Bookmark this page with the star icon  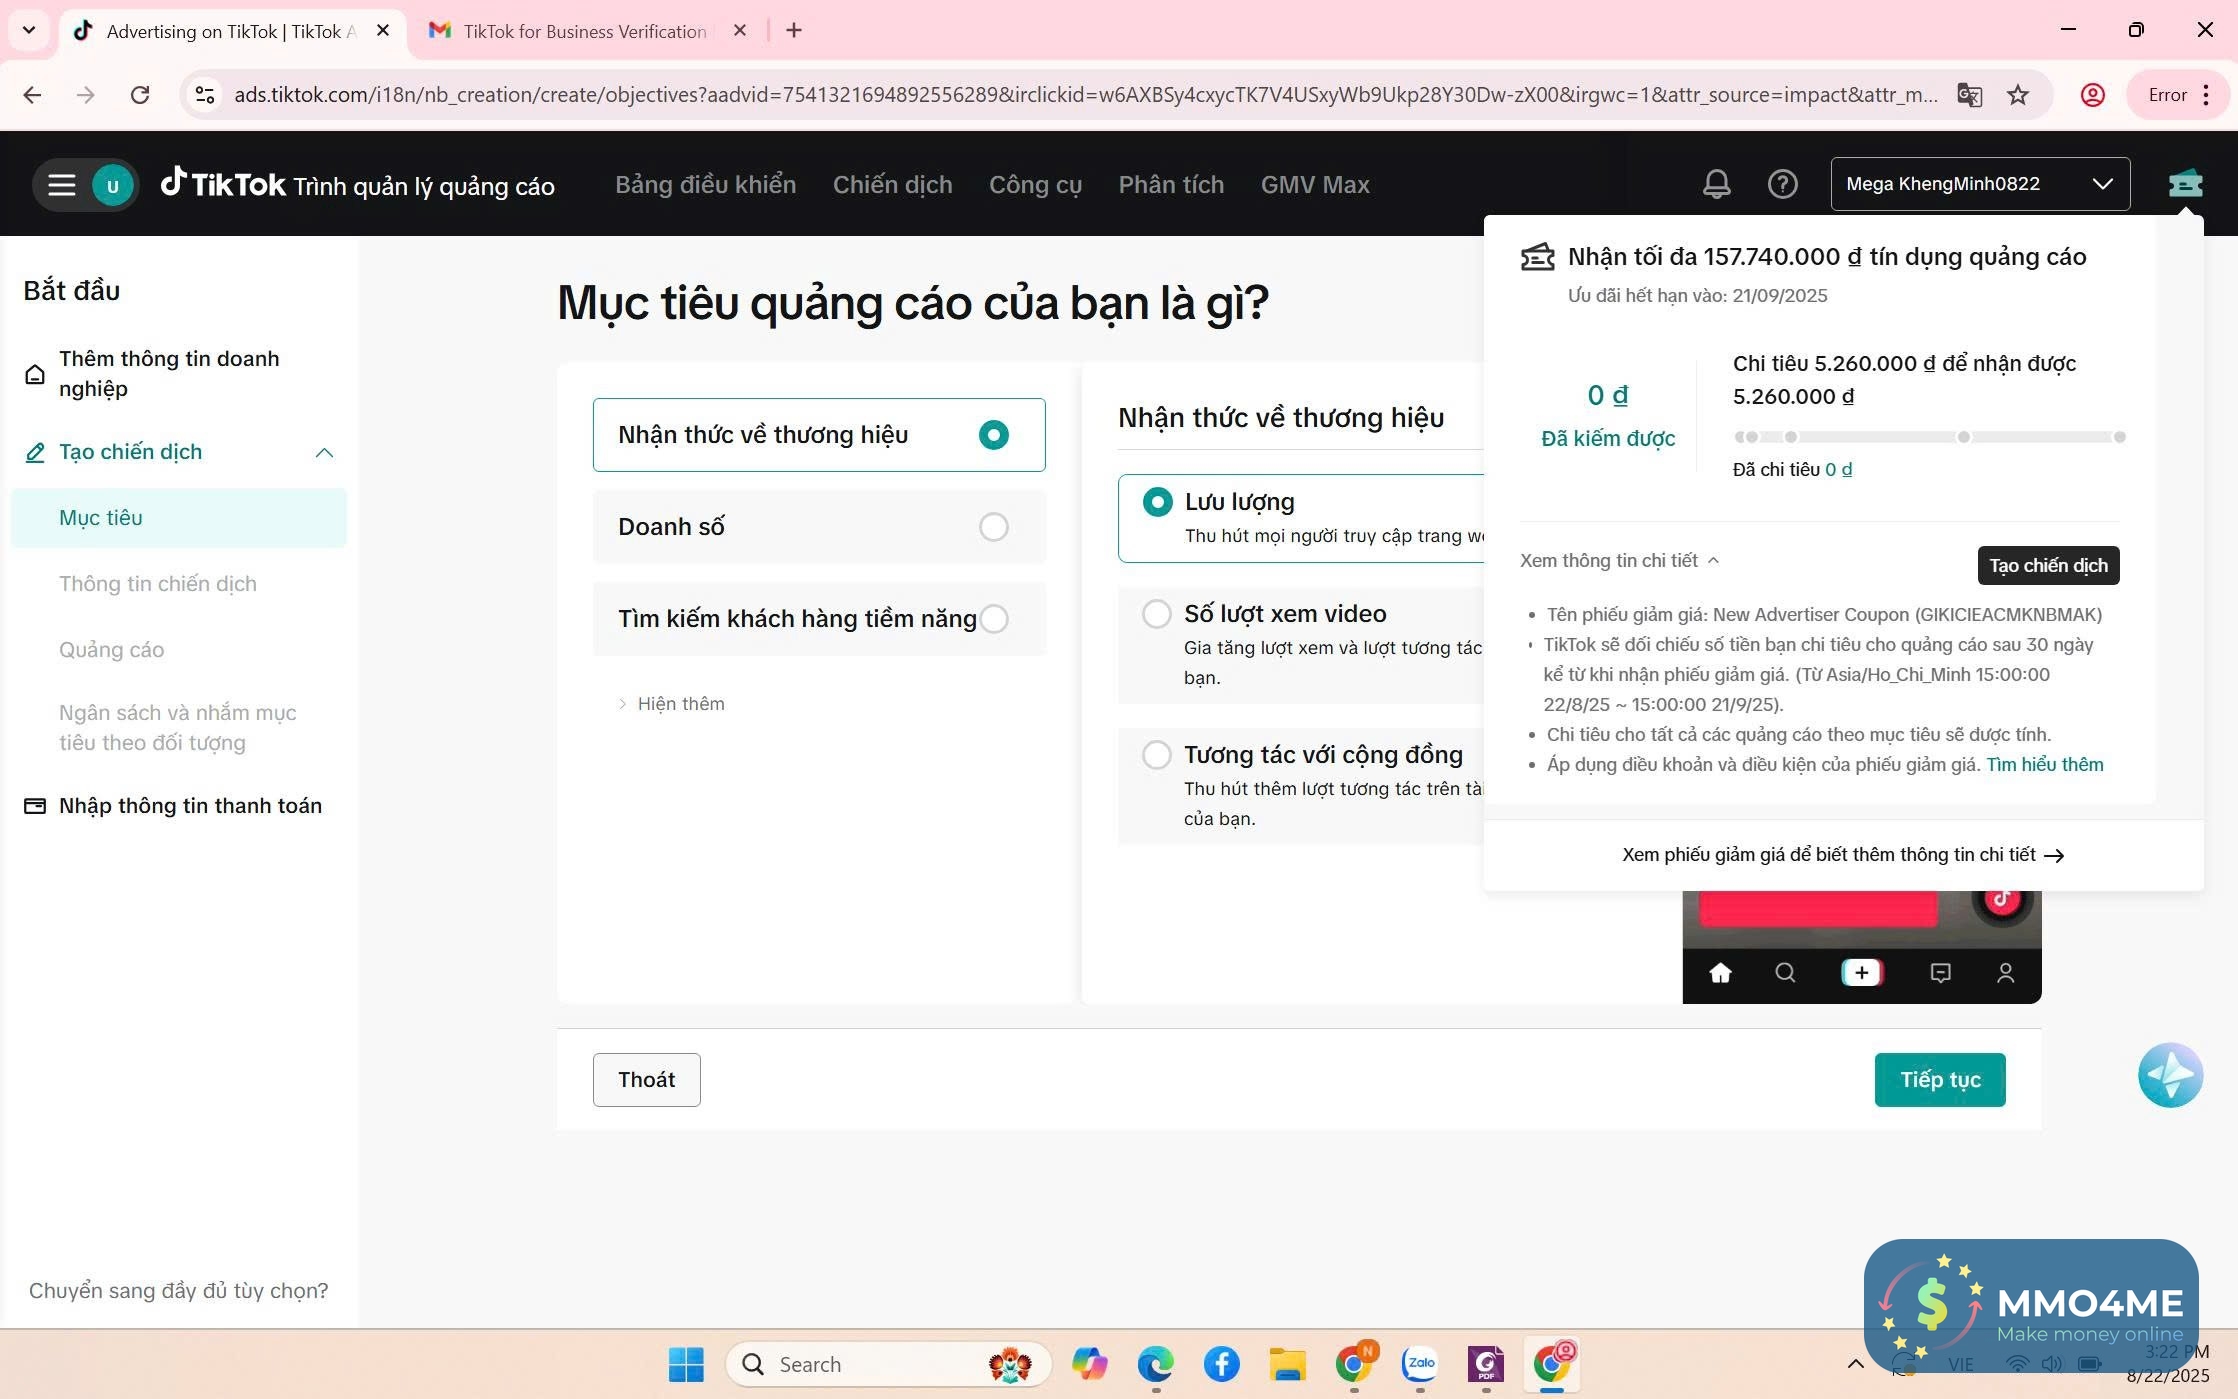(2018, 95)
